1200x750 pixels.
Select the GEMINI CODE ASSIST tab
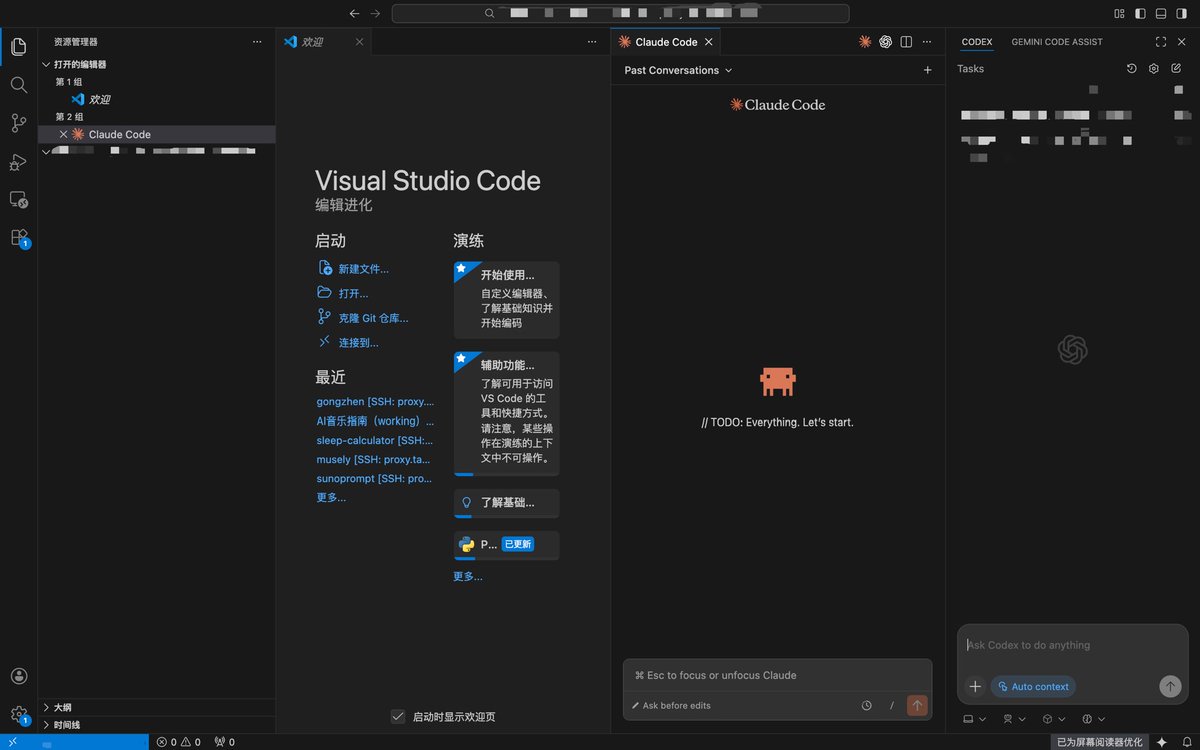1057,42
